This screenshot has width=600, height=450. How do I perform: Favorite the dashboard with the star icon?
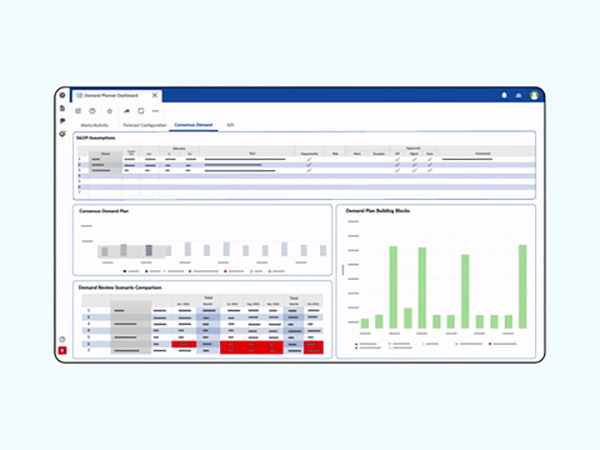(x=109, y=111)
